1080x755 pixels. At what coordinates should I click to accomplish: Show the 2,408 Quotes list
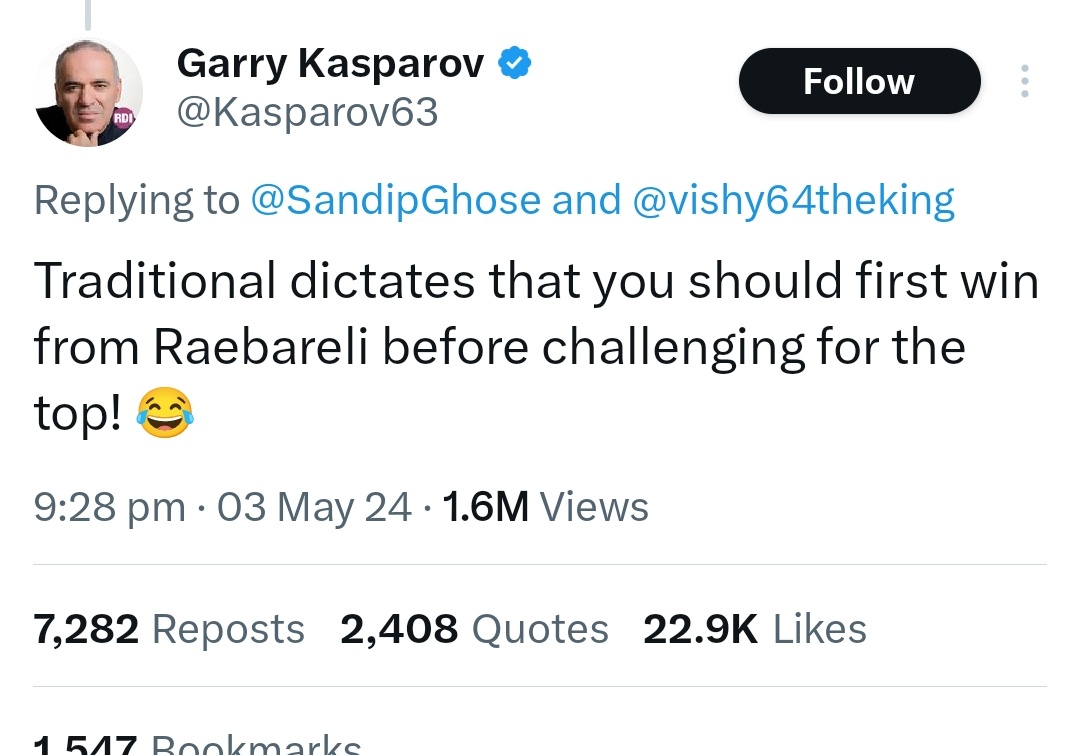(x=474, y=629)
